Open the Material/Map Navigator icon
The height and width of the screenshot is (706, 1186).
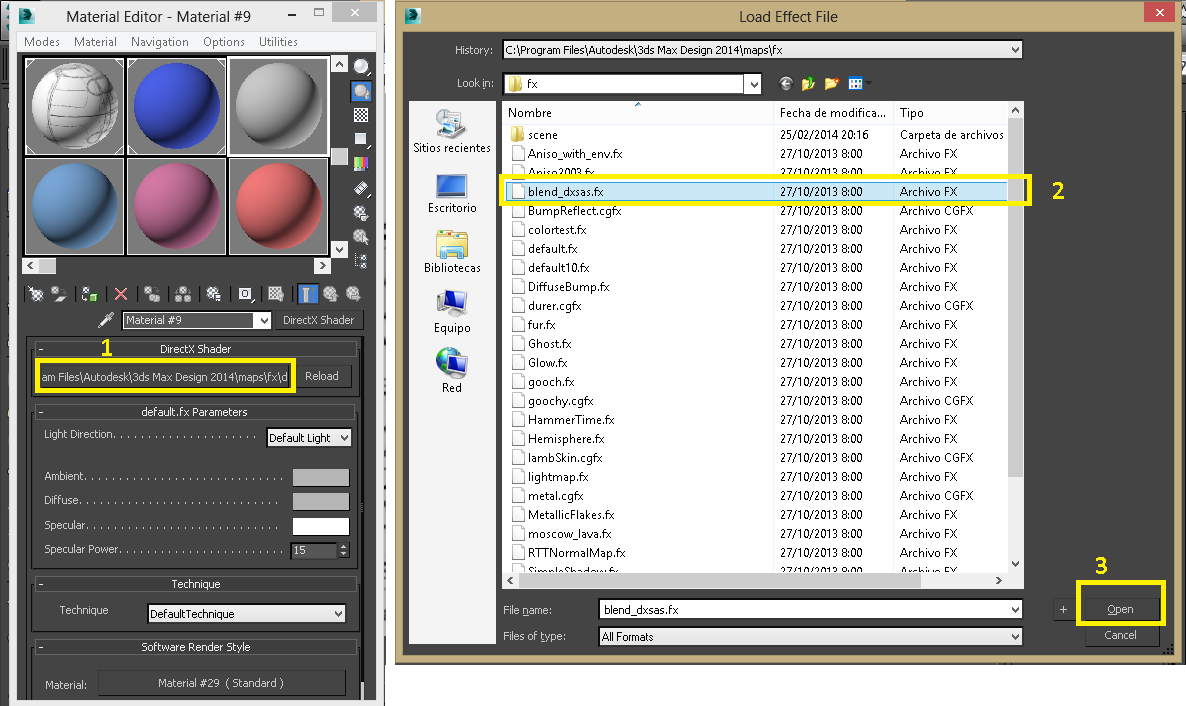(x=362, y=261)
